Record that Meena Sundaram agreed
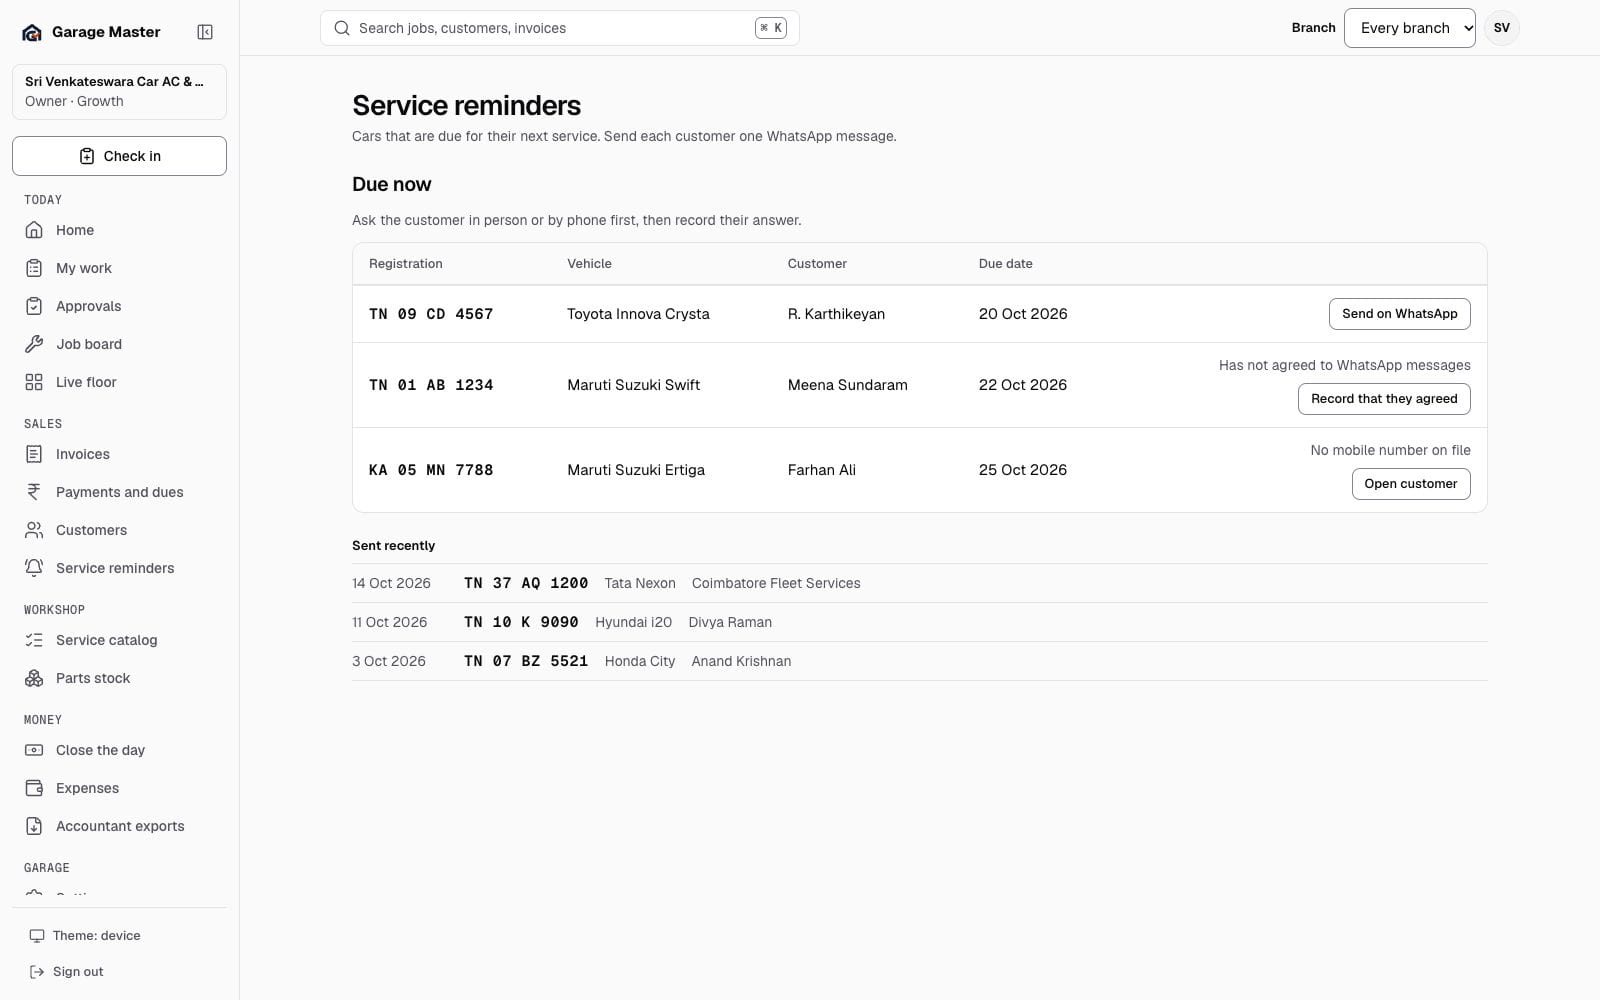1600x1000 pixels. click(x=1384, y=399)
